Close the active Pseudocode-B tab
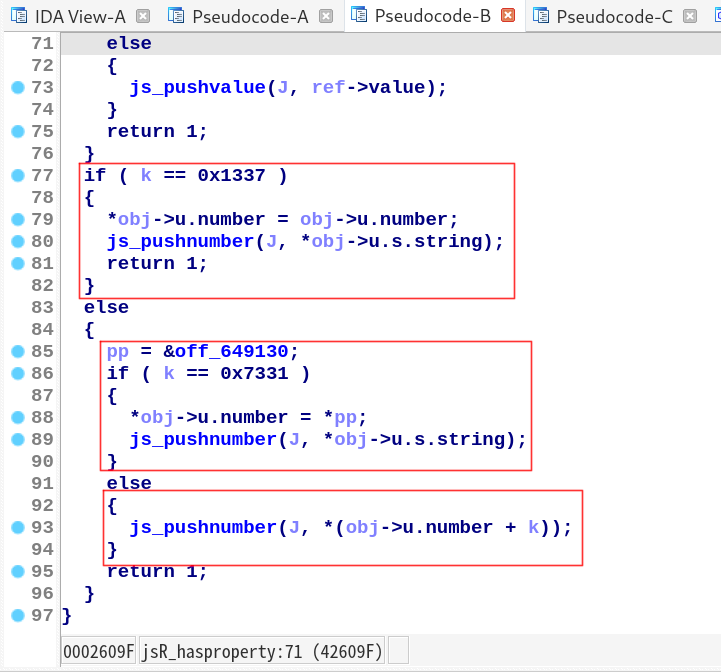 507,15
